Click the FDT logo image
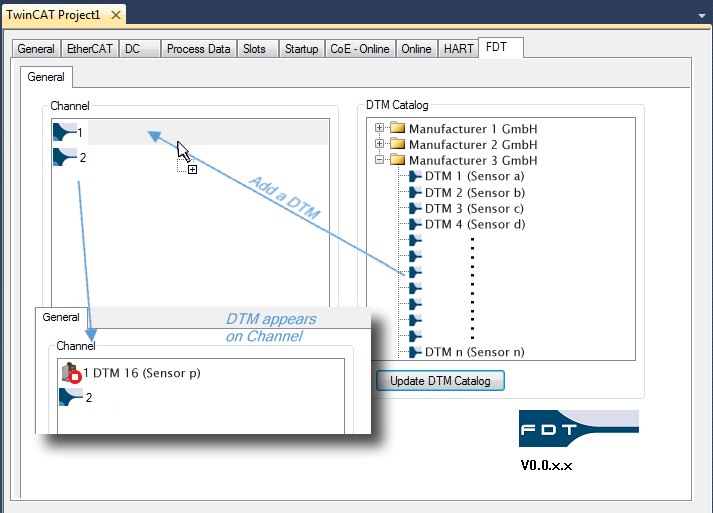 pyautogui.click(x=579, y=428)
